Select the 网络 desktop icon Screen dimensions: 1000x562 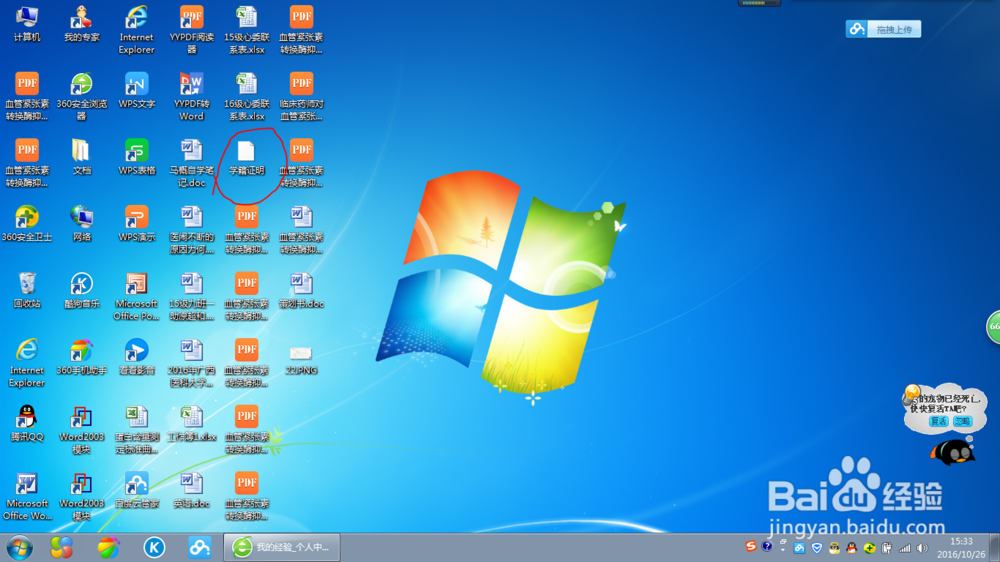point(82,224)
